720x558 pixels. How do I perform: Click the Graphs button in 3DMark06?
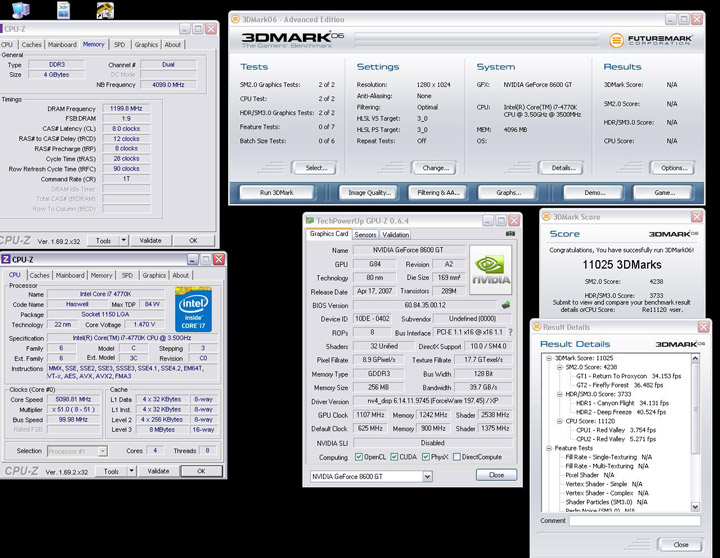[508, 192]
